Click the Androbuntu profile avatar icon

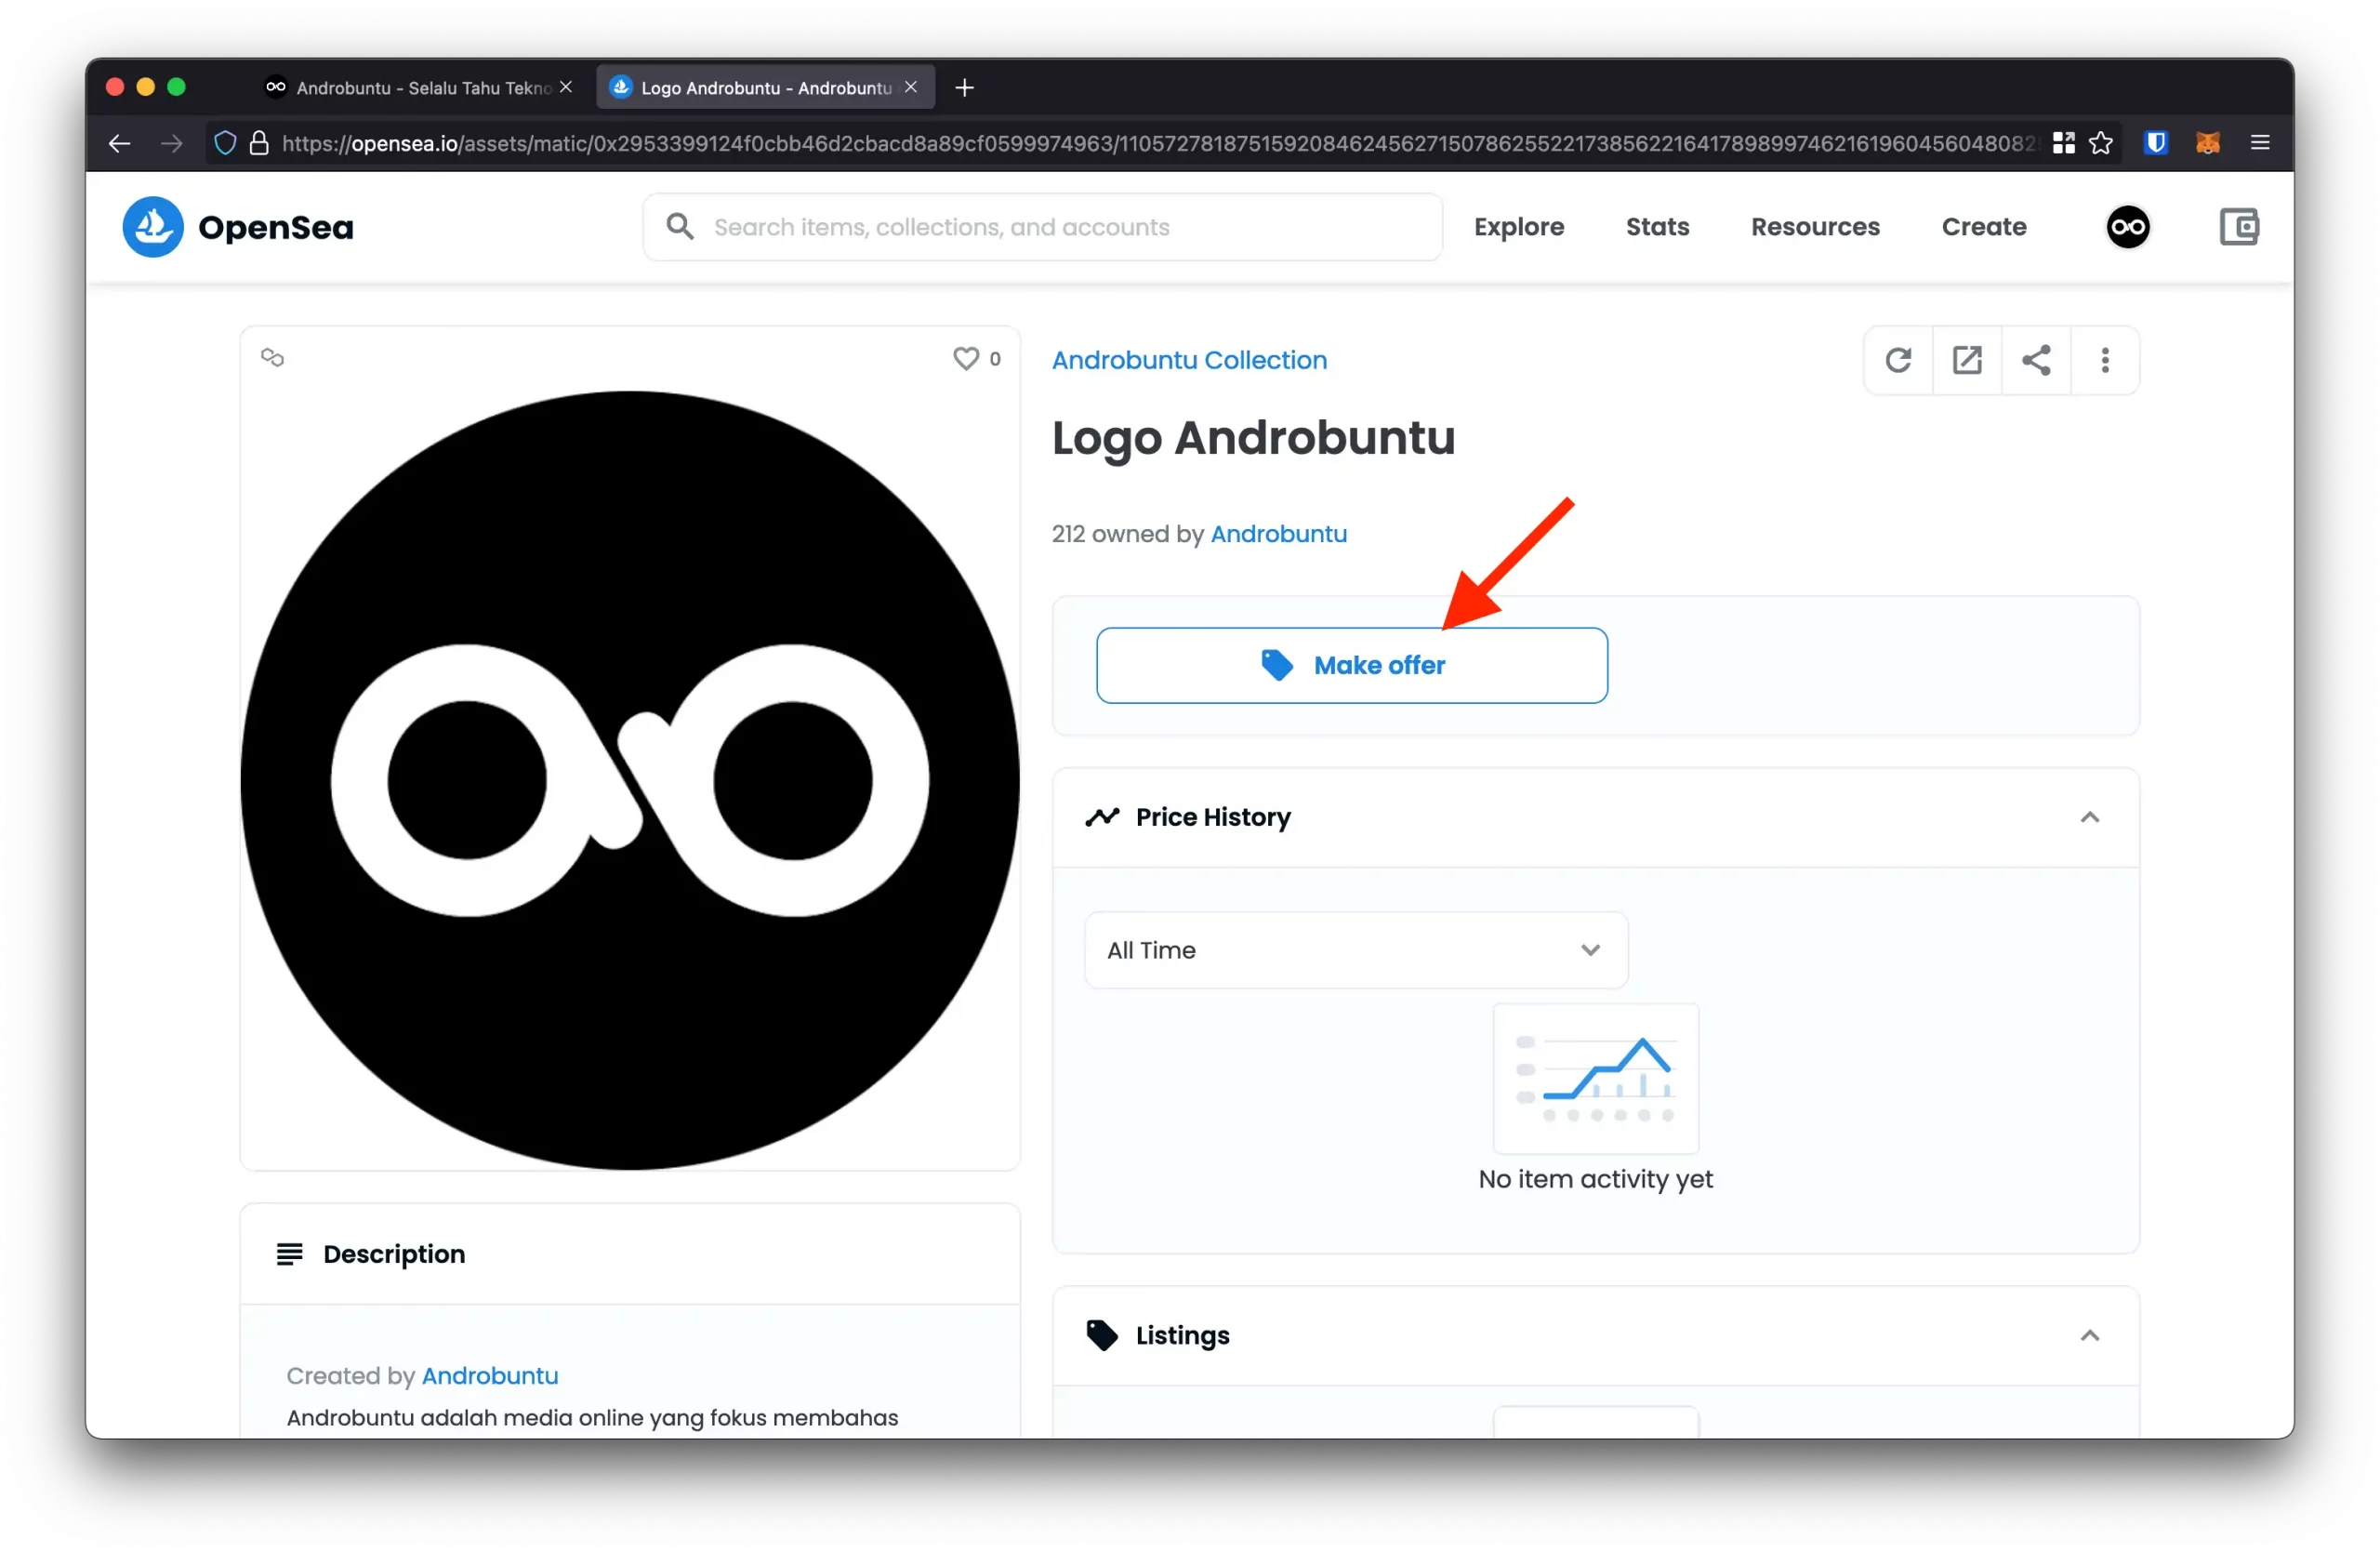(2127, 227)
